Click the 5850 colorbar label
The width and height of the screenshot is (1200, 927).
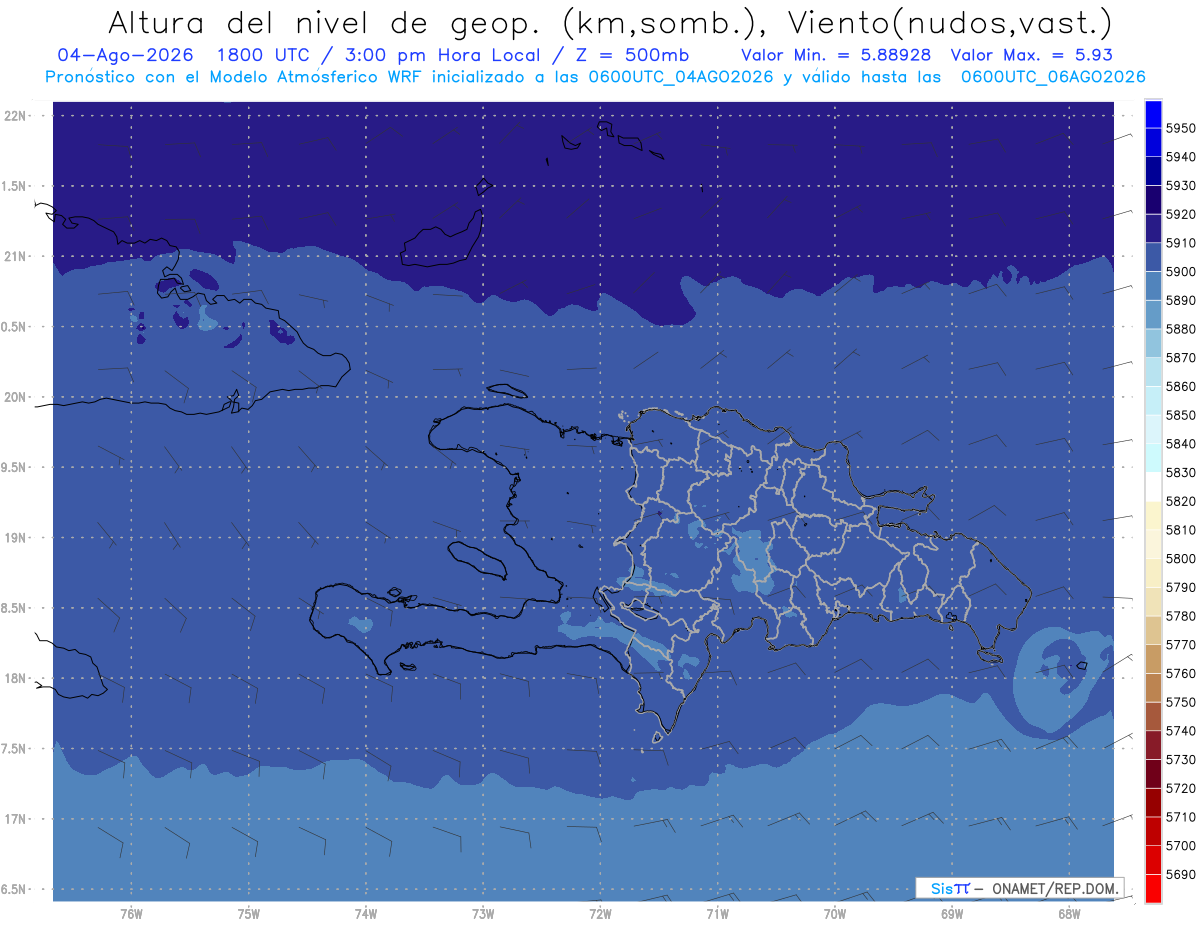click(1181, 415)
